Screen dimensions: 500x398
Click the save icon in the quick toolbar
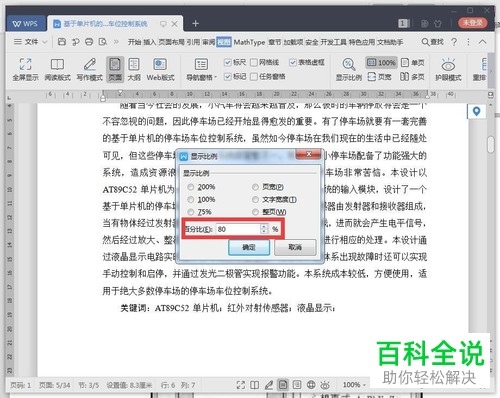tap(62, 42)
